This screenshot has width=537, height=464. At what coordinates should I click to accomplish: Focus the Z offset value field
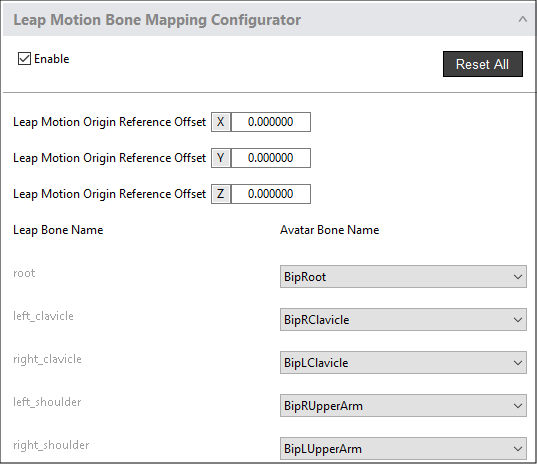pos(271,194)
